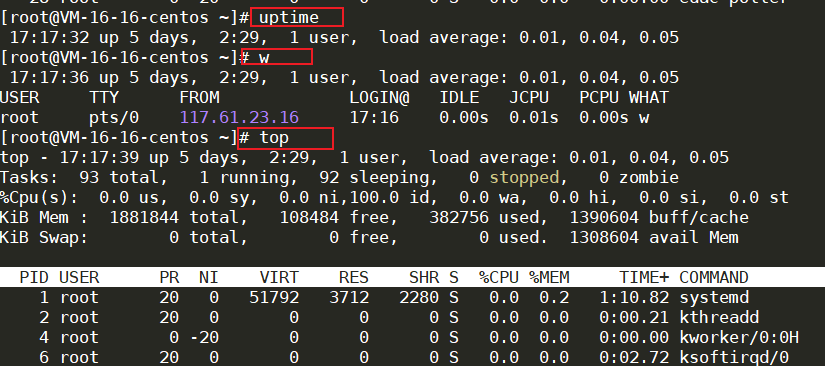This screenshot has height=366, width=825.
Task: Select the systemd RES value 3712
Action: pos(349,298)
